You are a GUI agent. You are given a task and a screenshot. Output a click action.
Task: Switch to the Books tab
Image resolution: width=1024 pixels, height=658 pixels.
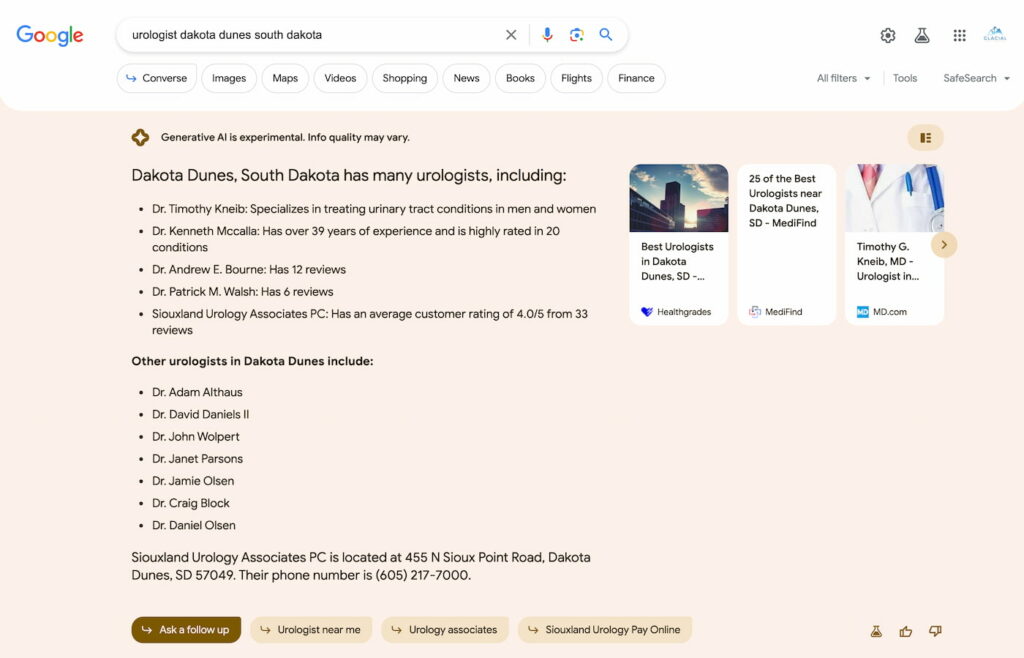(x=520, y=78)
